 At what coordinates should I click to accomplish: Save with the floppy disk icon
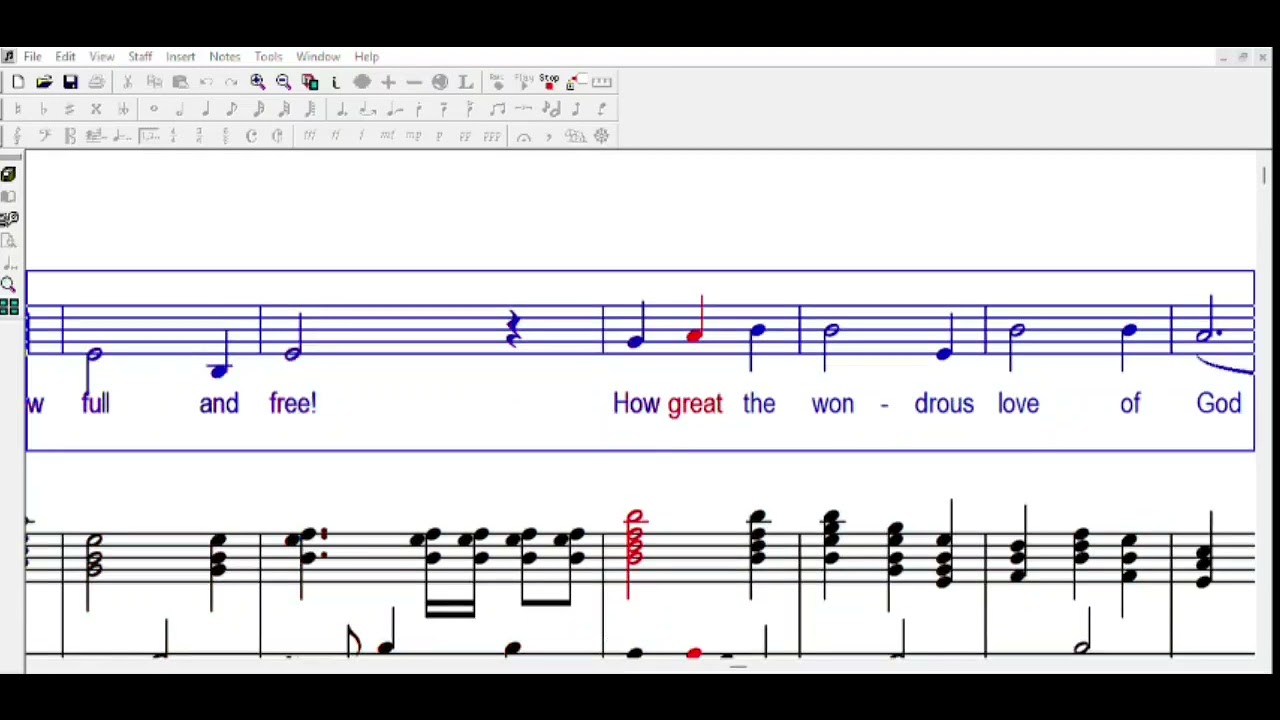coord(70,82)
